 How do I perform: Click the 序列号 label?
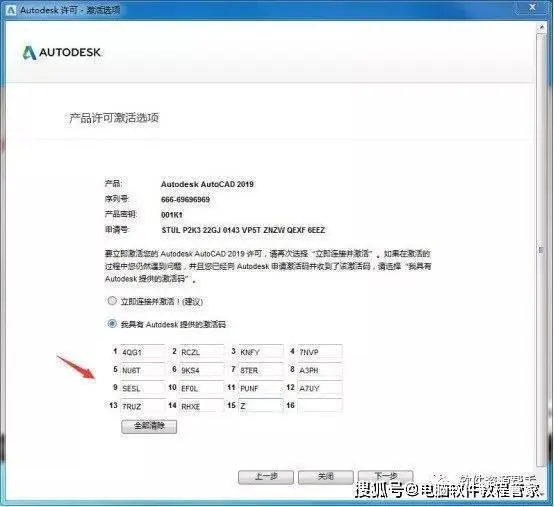point(117,199)
